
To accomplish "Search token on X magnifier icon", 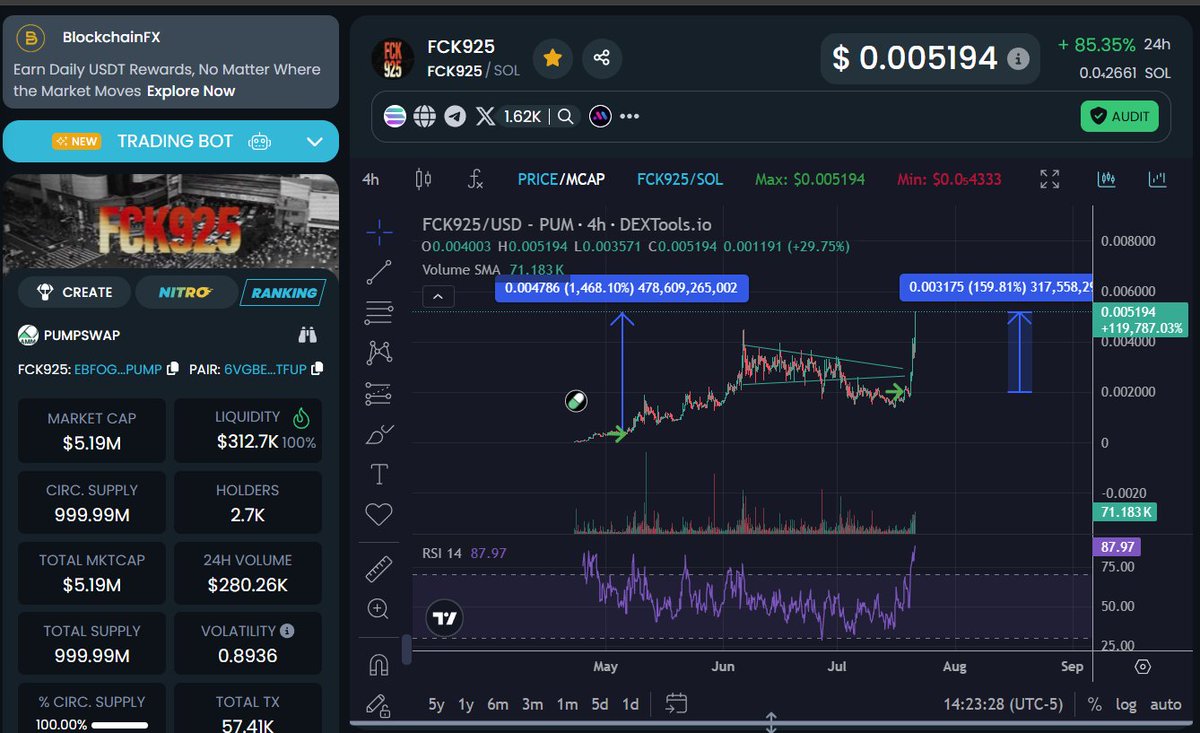I will (565, 116).
